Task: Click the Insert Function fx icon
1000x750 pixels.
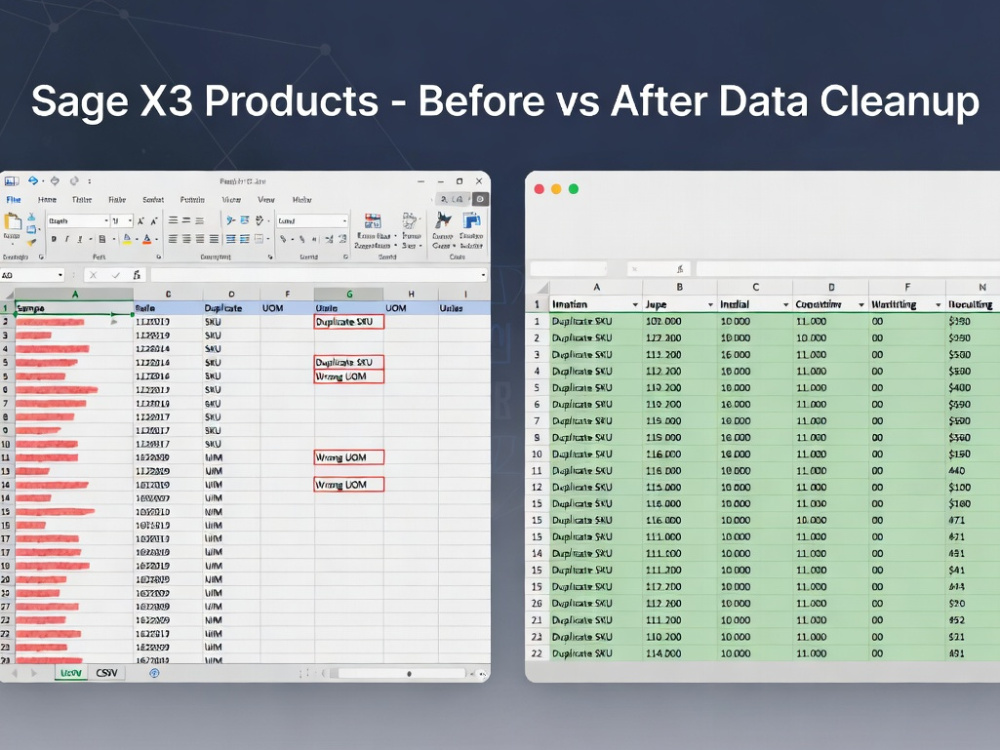Action: click(136, 275)
